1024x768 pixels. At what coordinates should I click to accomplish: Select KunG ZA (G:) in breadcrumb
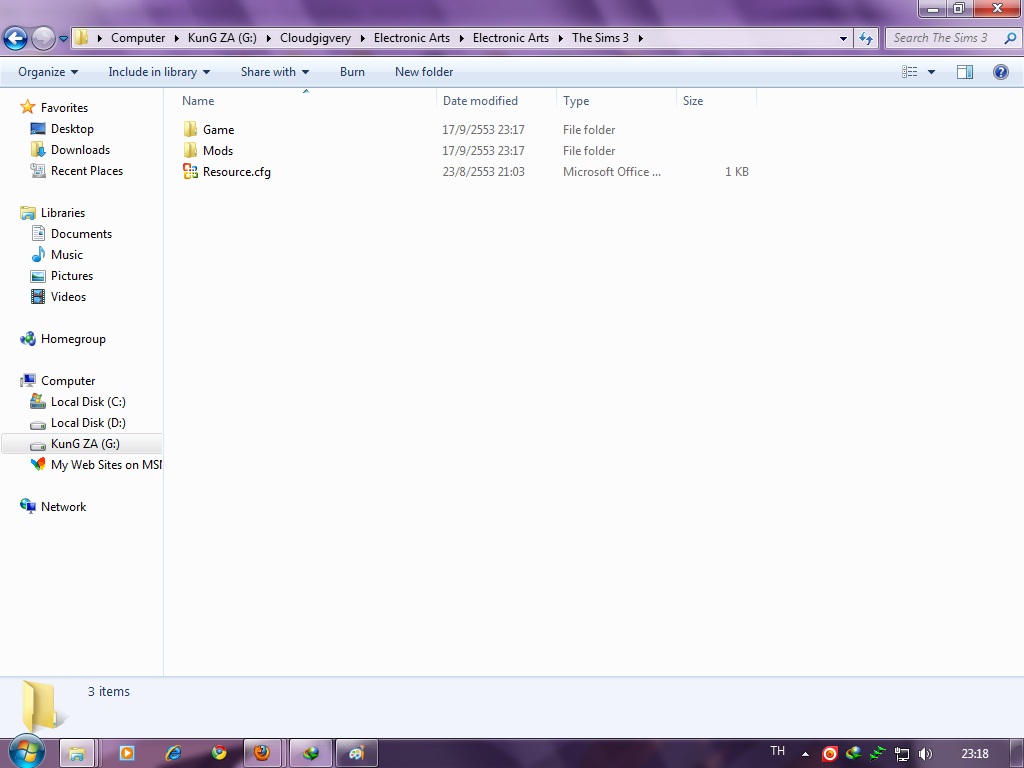(222, 38)
